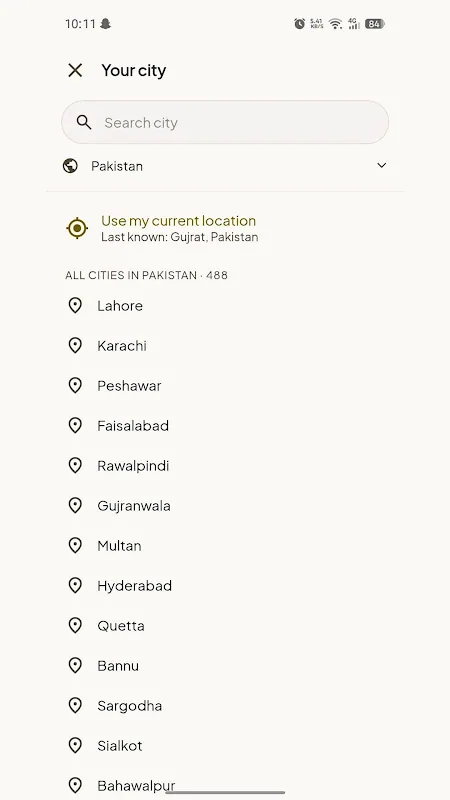Focus the Search city field

(225, 122)
